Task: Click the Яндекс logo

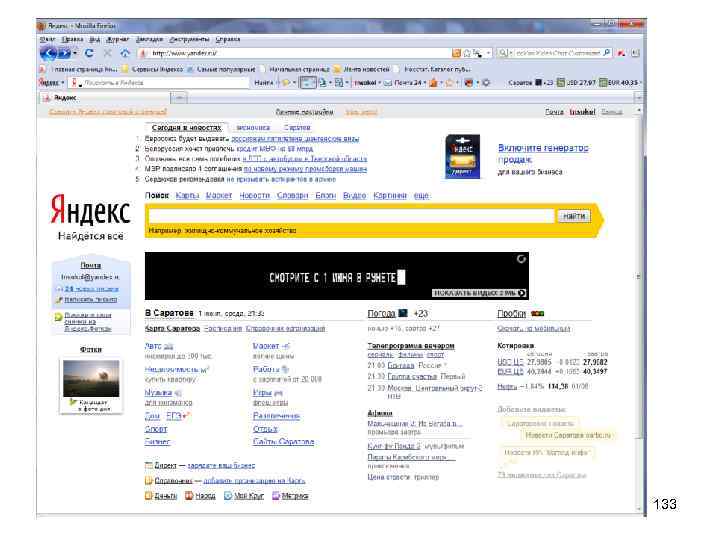Action: 90,209
